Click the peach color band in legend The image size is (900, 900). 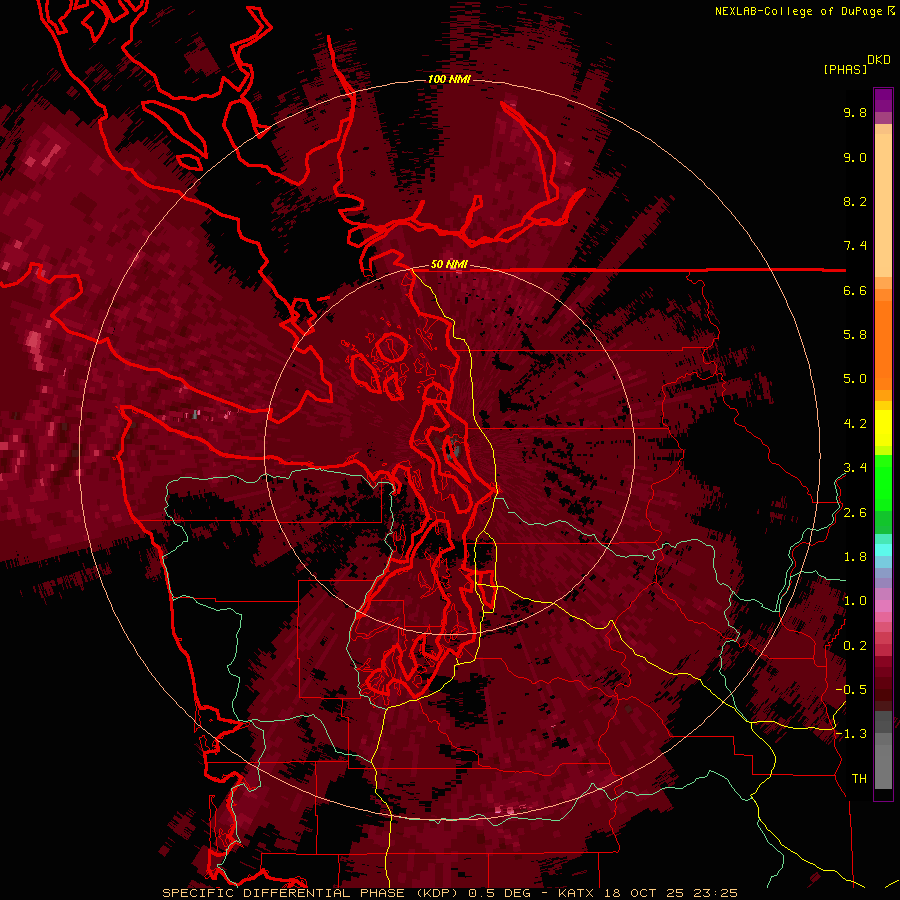tap(883, 201)
